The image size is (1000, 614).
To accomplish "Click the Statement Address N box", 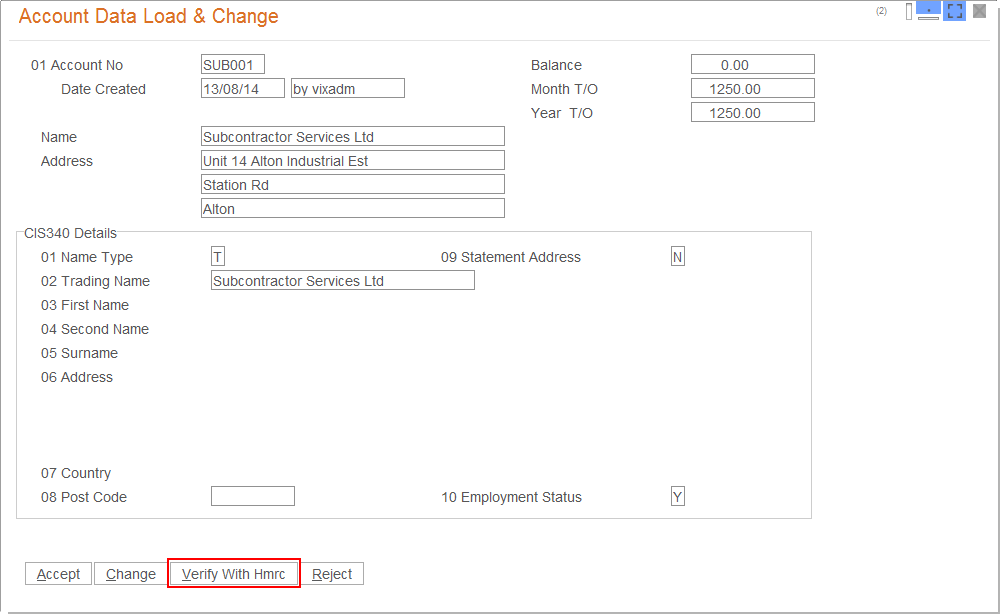I will coord(677,257).
